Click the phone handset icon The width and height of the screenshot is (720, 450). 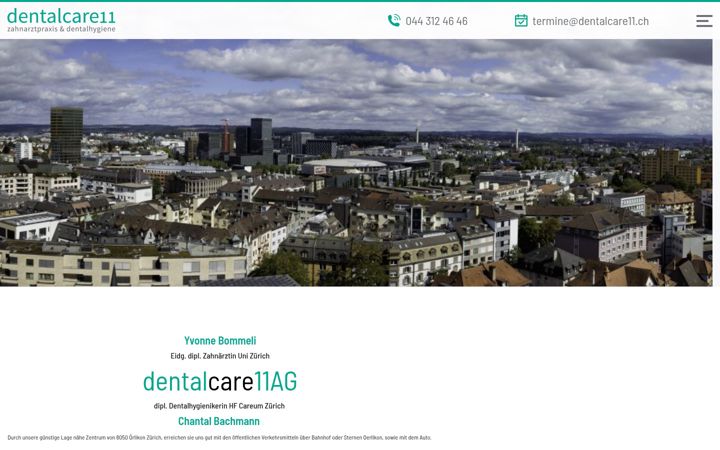point(394,21)
